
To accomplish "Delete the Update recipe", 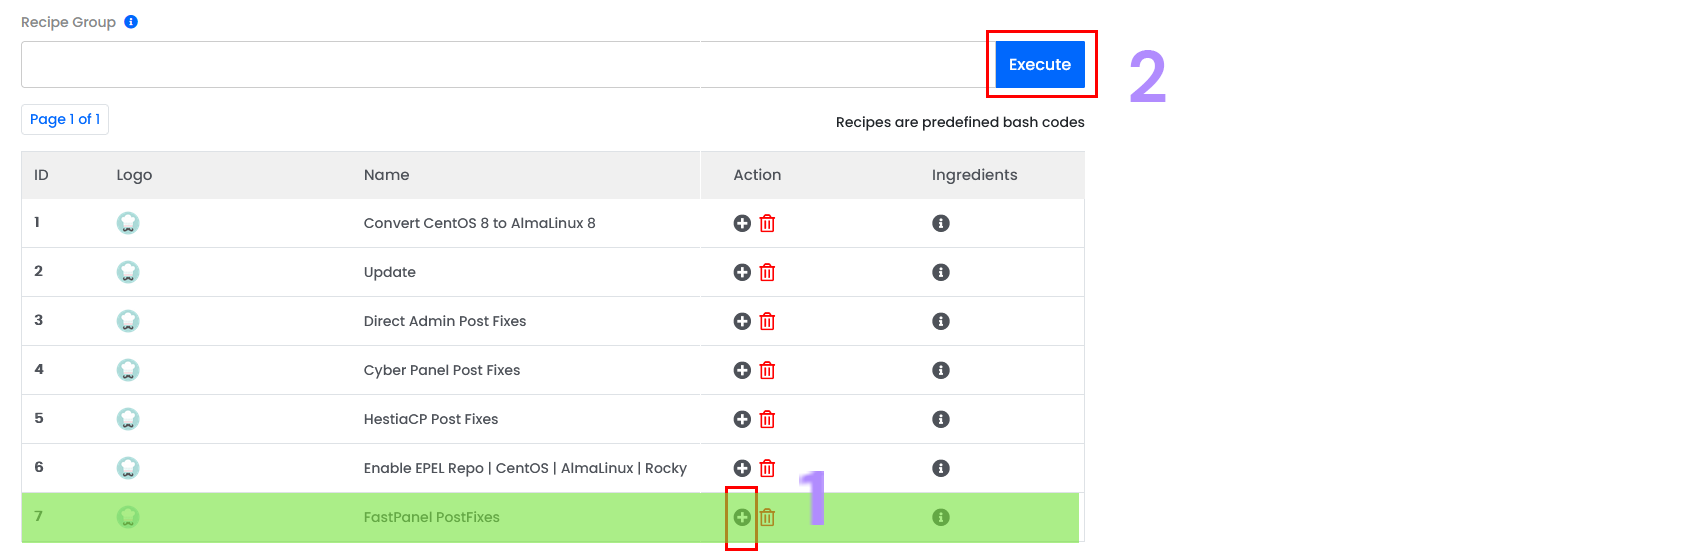I will coord(767,272).
